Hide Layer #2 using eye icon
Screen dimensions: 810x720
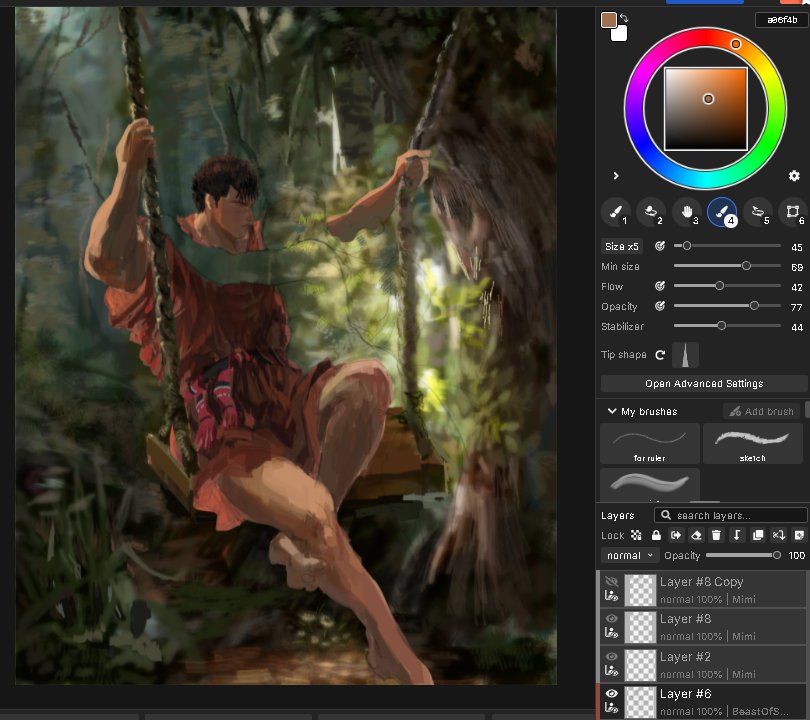click(x=612, y=656)
